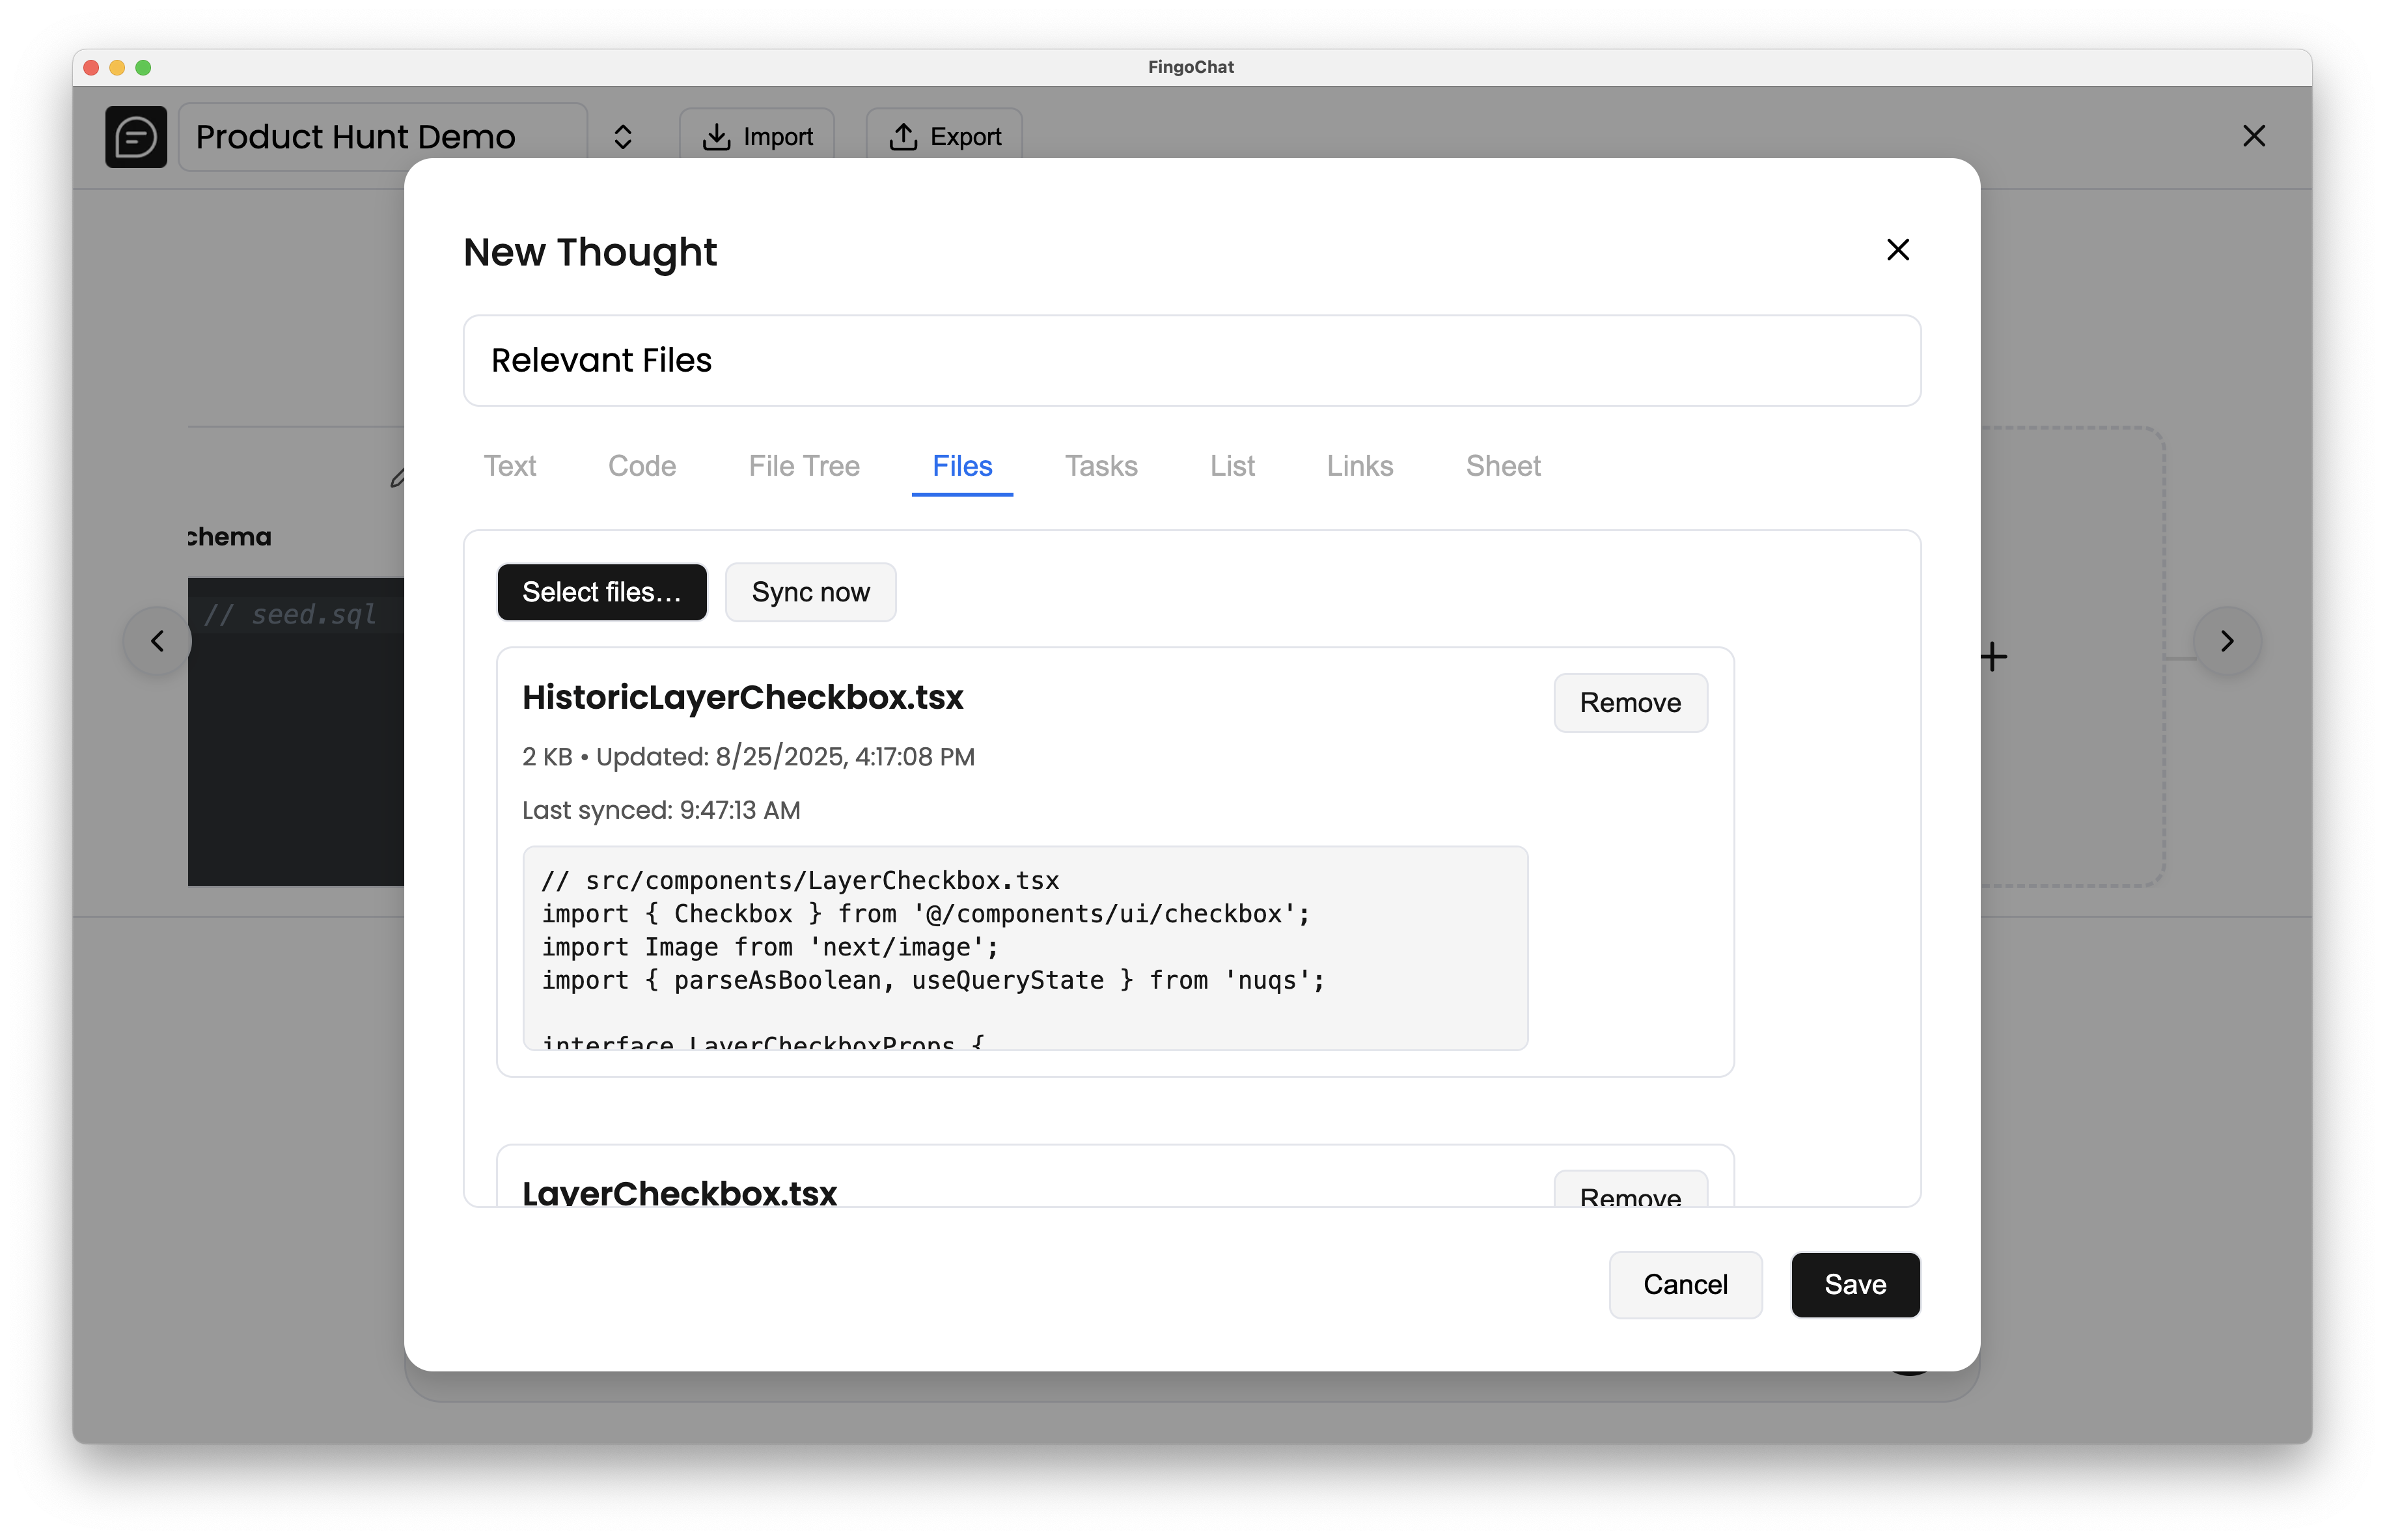Click the Import download icon

coord(716,137)
